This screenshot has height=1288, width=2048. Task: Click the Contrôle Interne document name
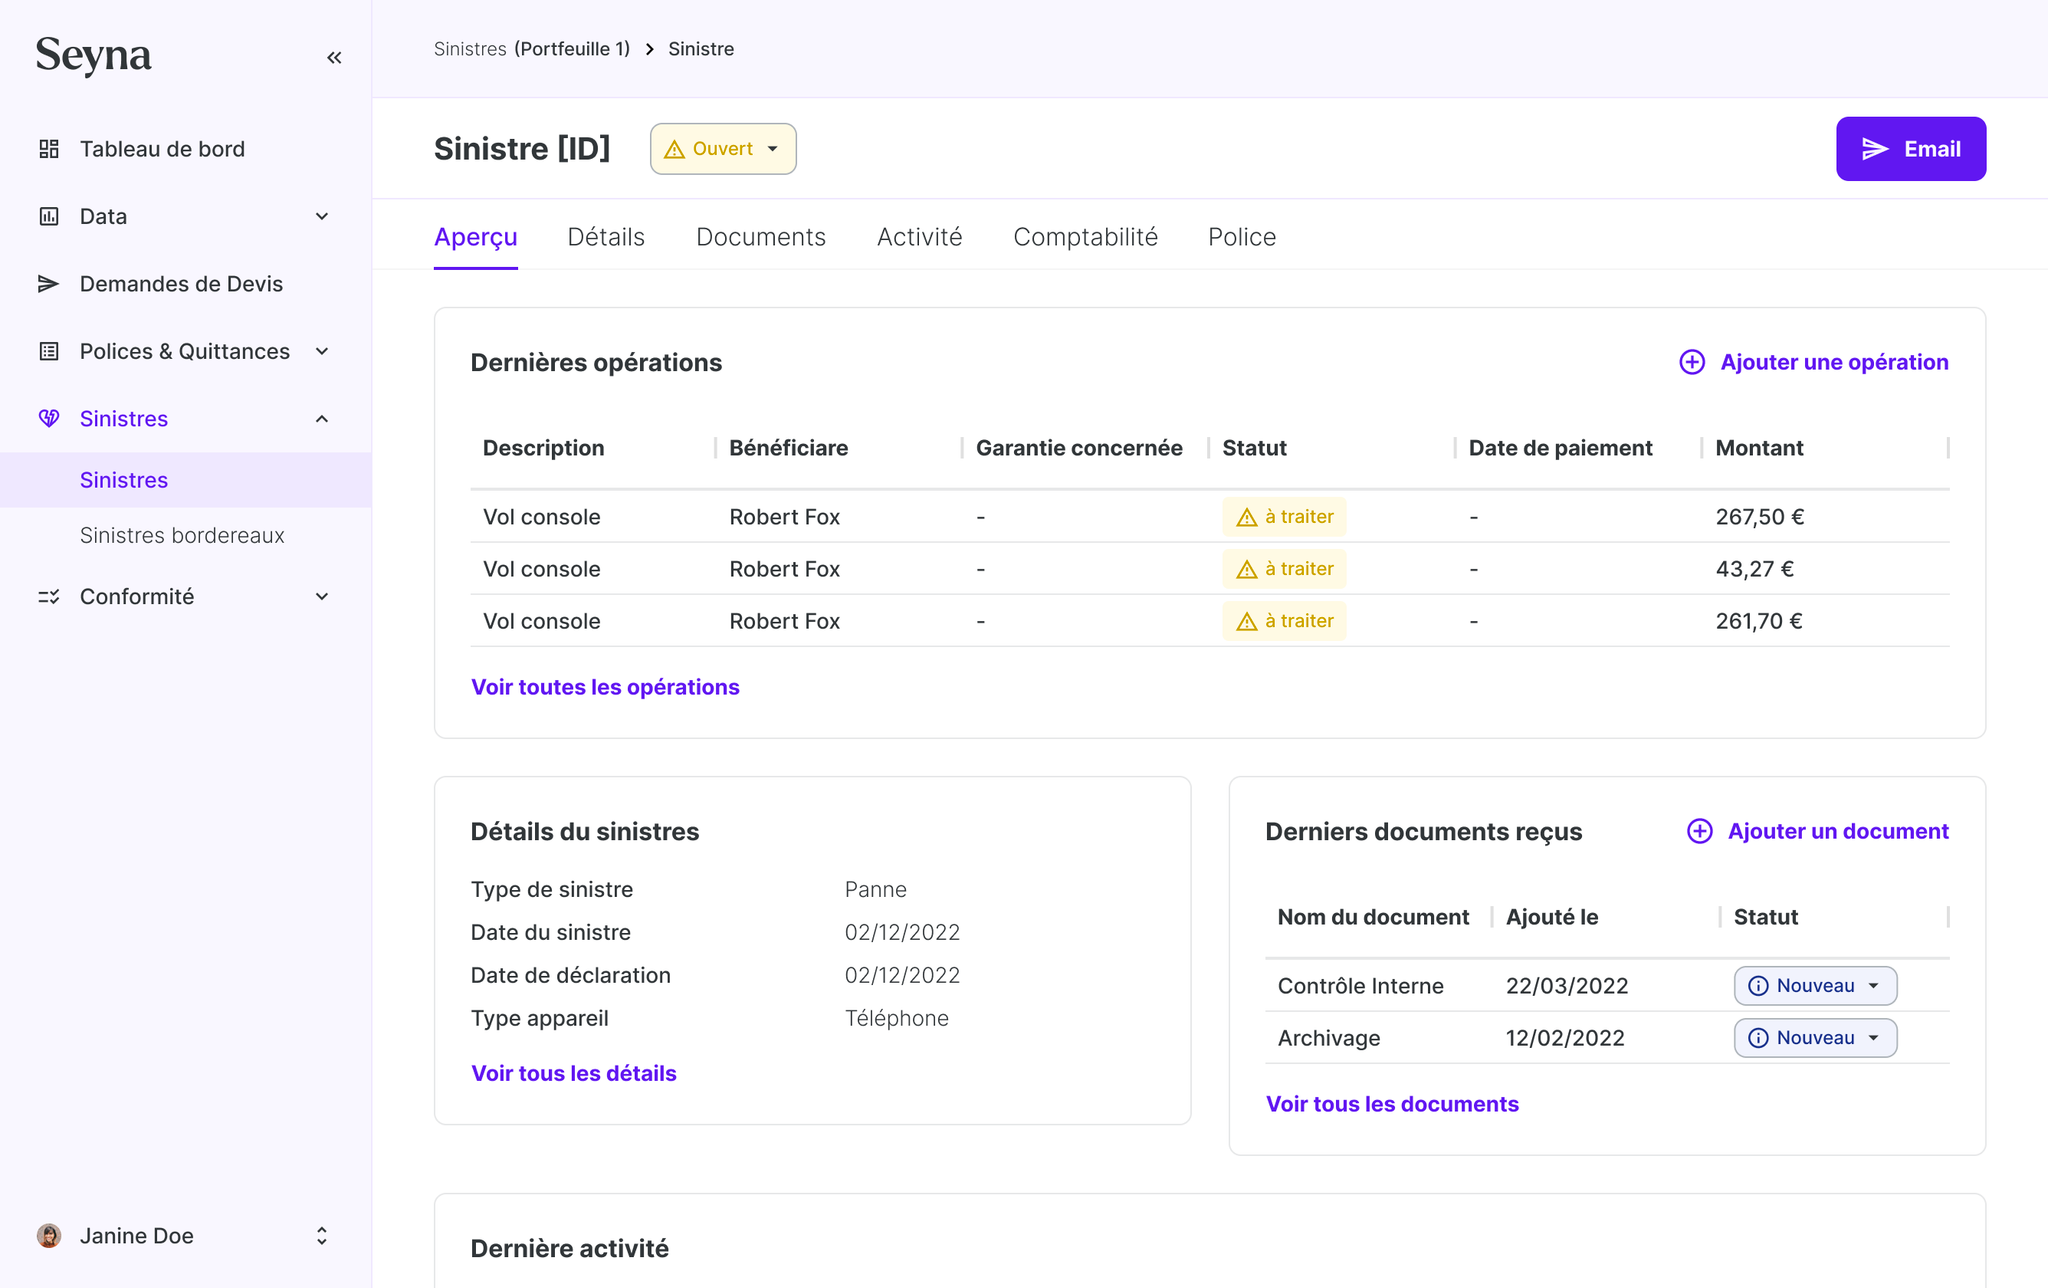coord(1361,986)
